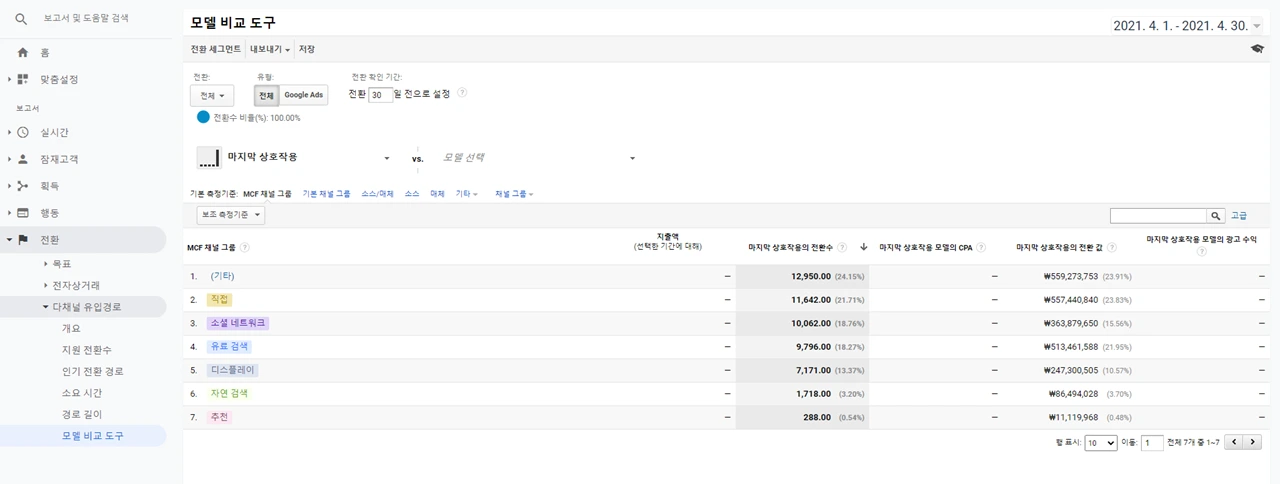The width and height of the screenshot is (1280, 484).
Task: Click the 직접 channel label
Action: [218, 300]
